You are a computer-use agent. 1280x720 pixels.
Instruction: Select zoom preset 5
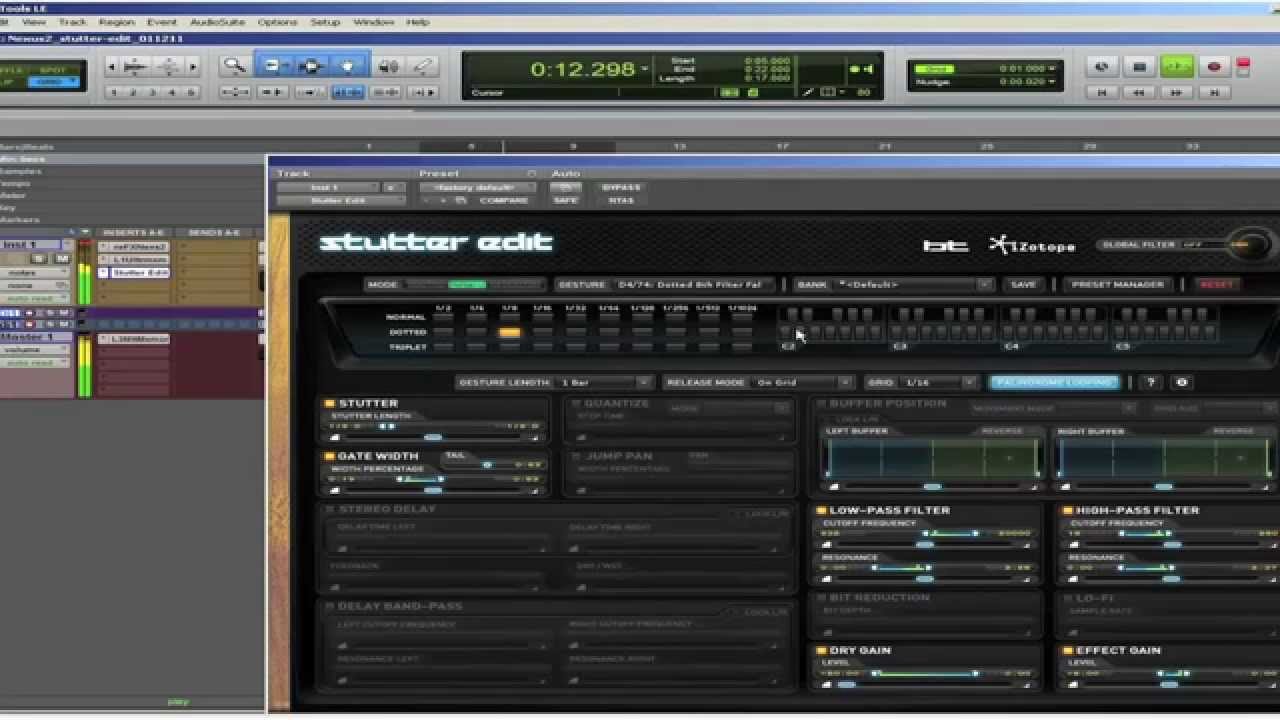(190, 92)
